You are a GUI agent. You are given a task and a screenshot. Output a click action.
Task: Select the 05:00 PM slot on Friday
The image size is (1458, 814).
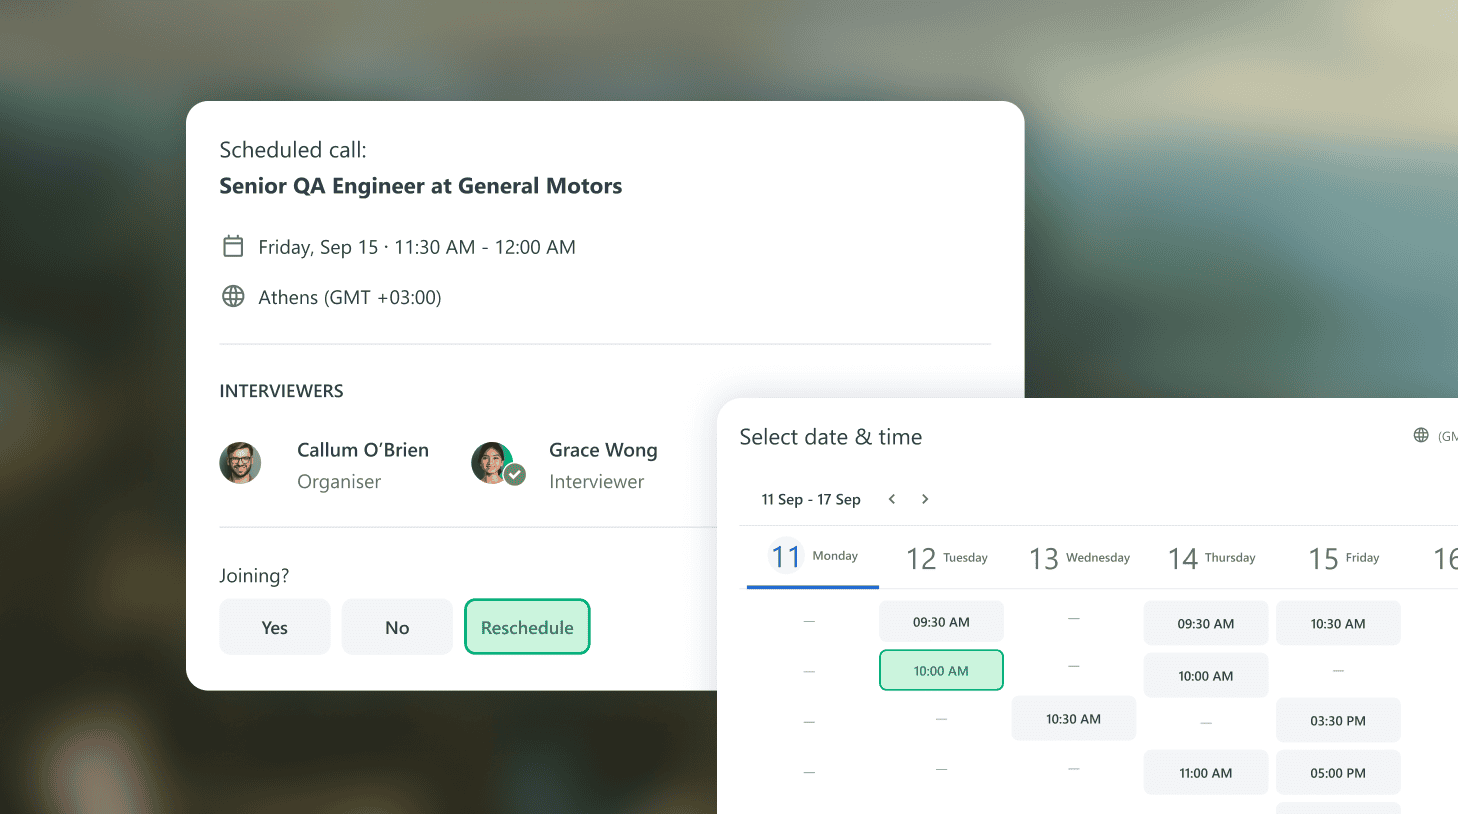coord(1338,773)
